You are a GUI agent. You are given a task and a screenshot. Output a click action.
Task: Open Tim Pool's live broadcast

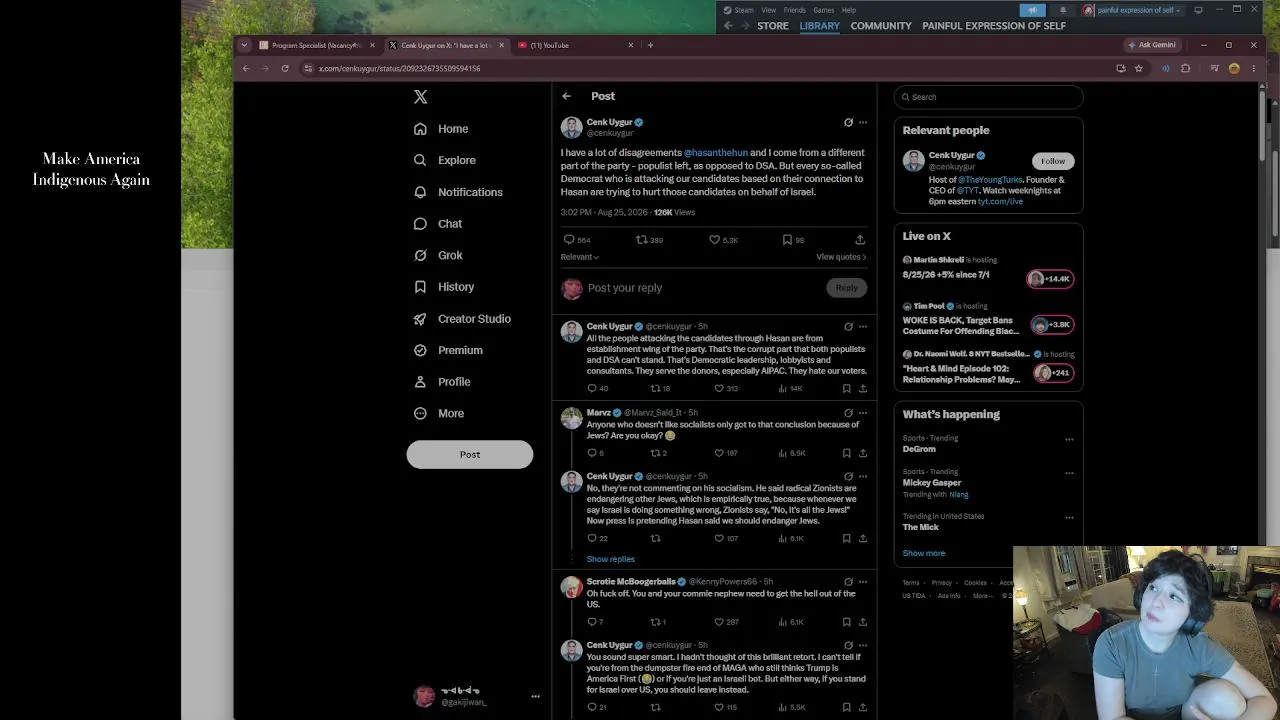click(x=988, y=321)
